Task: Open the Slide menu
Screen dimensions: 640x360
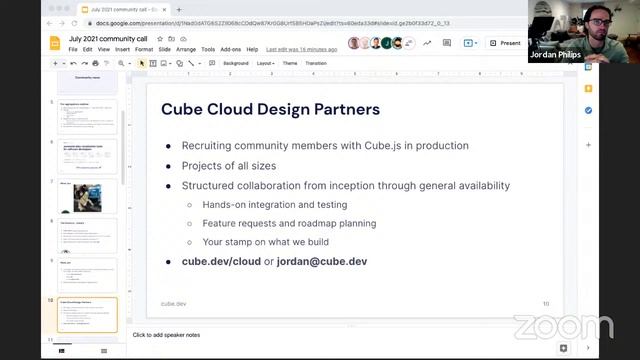Action: pos(164,49)
